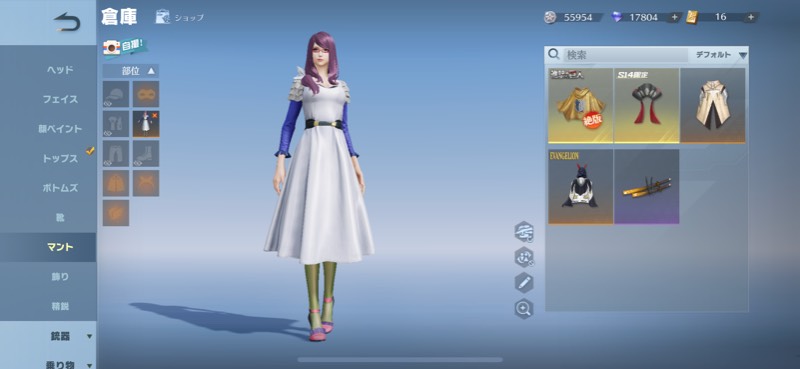Remove outfit with the orange X mark

pos(155,116)
